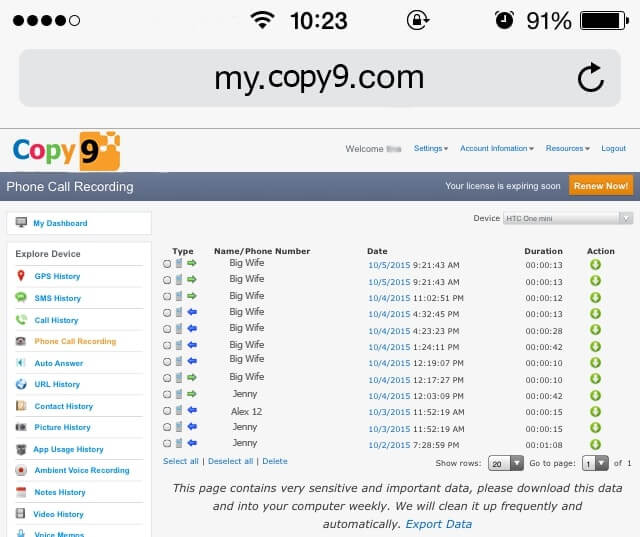Tick the checkbox for the 7:28:59 PM call
This screenshot has width=640, height=537.
(167, 443)
